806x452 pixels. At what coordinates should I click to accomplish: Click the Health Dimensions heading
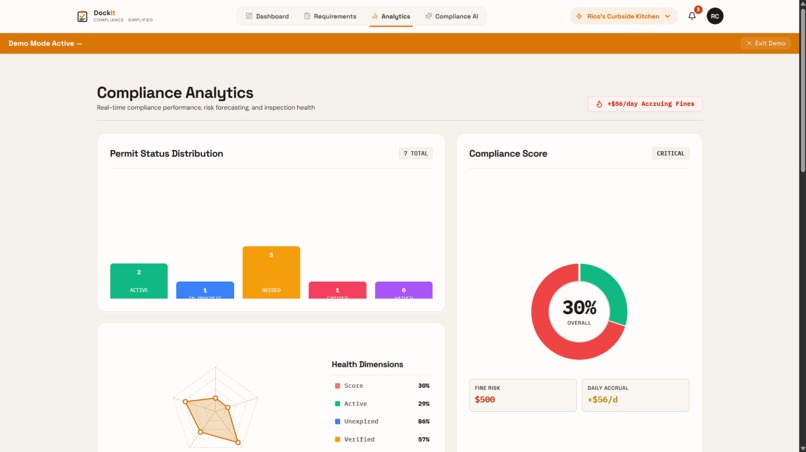click(x=367, y=364)
